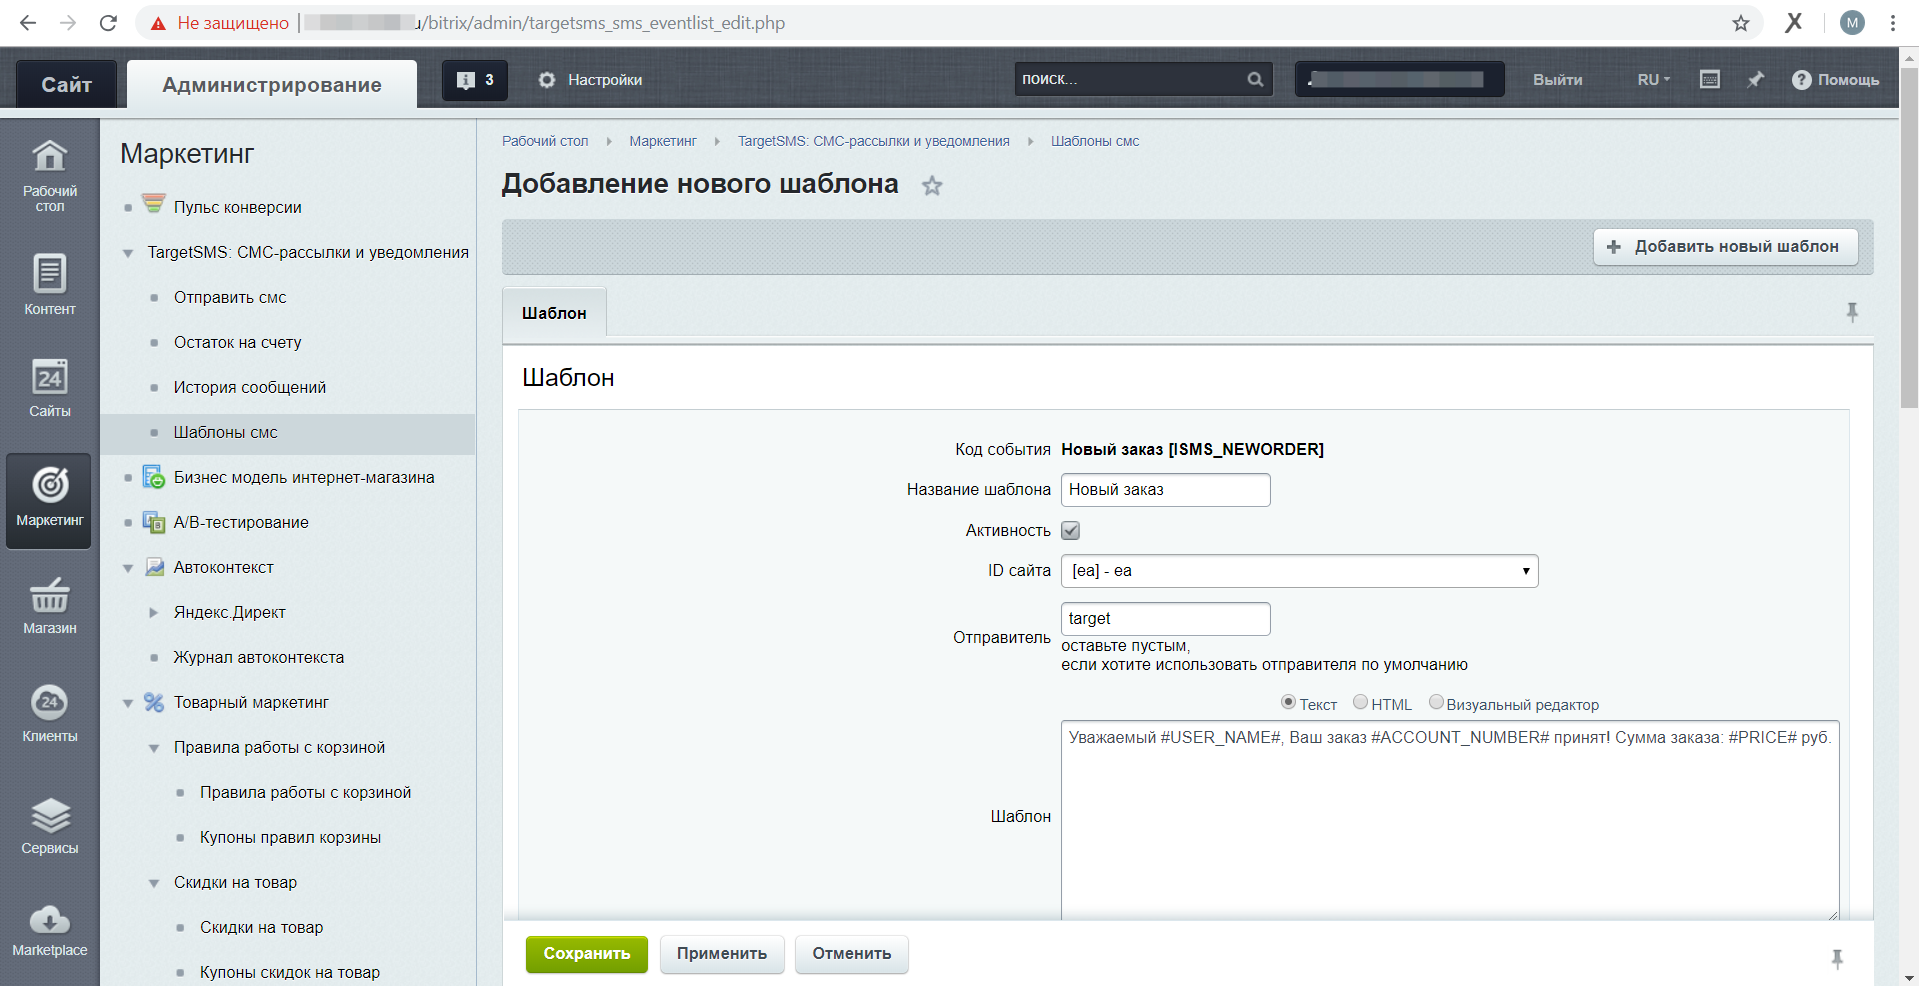This screenshot has height=986, width=1919.
Task: Focus the Название шаблона input field
Action: 1165,490
